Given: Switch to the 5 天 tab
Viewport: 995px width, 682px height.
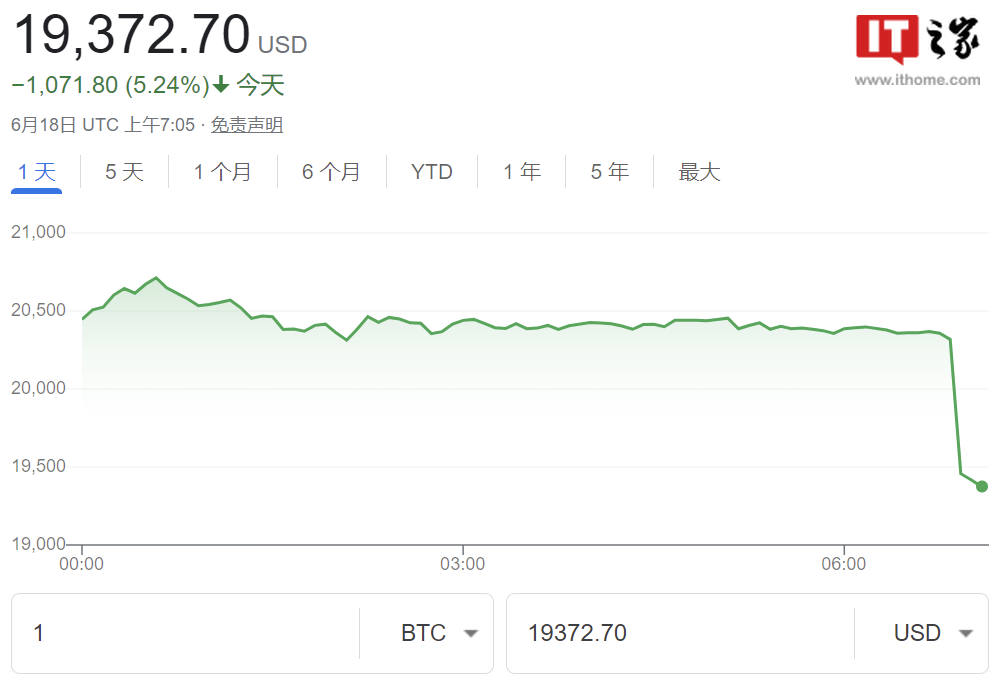Looking at the screenshot, I should coord(124,172).
